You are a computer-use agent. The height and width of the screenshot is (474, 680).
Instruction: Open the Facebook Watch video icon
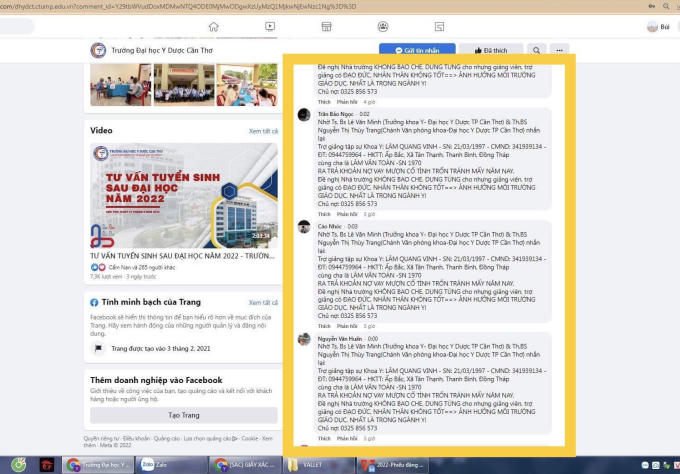click(x=270, y=26)
